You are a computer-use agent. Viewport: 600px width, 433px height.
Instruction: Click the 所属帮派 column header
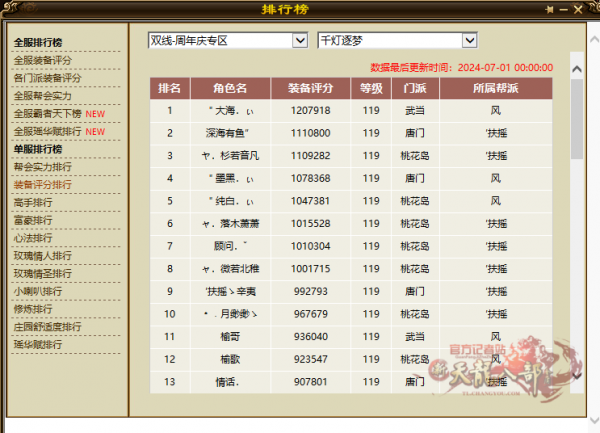click(496, 88)
